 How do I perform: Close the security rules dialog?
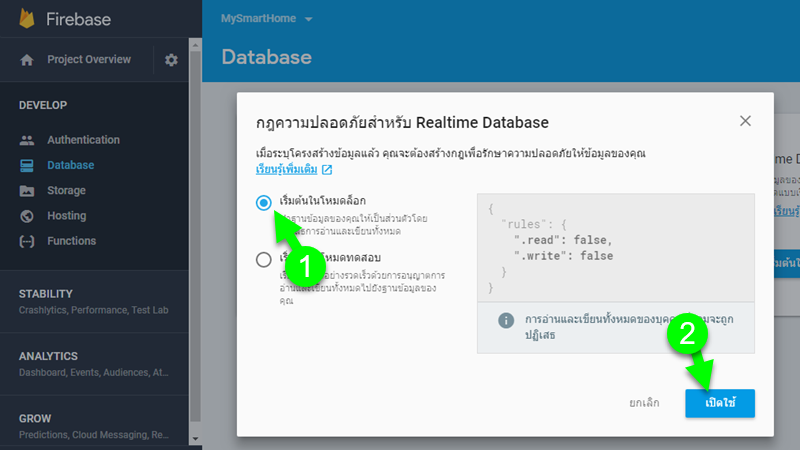coord(745,121)
